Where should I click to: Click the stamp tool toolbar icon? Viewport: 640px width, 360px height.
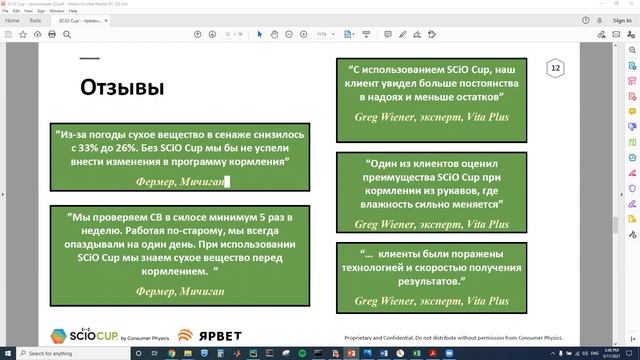[x=432, y=35]
